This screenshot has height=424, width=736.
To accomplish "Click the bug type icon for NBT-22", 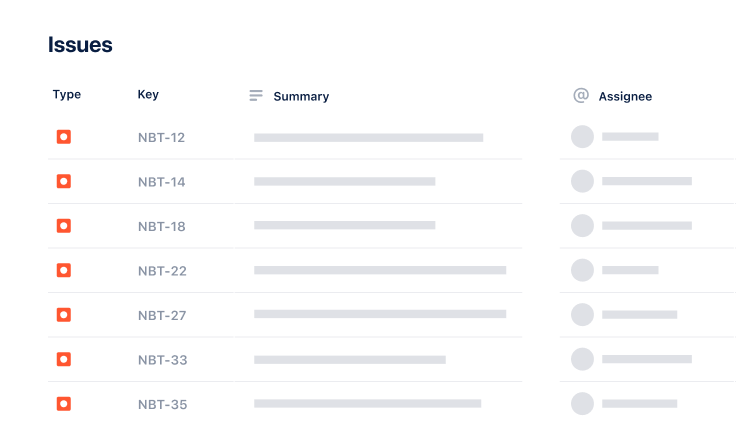I will point(63,270).
